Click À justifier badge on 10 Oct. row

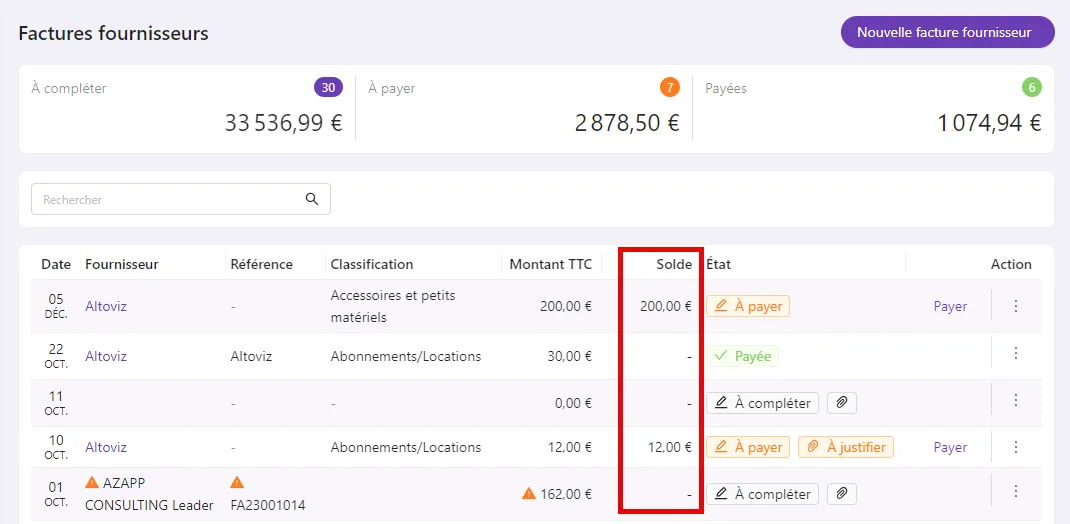coord(846,448)
